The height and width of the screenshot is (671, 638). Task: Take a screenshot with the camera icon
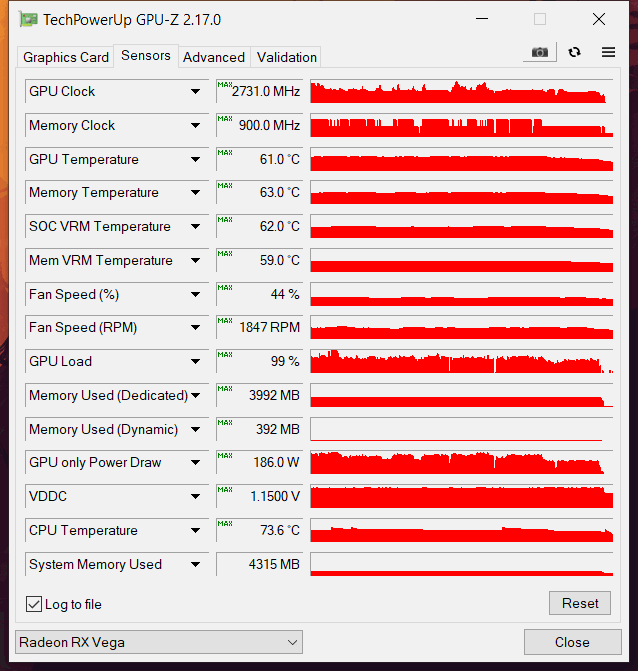[540, 52]
